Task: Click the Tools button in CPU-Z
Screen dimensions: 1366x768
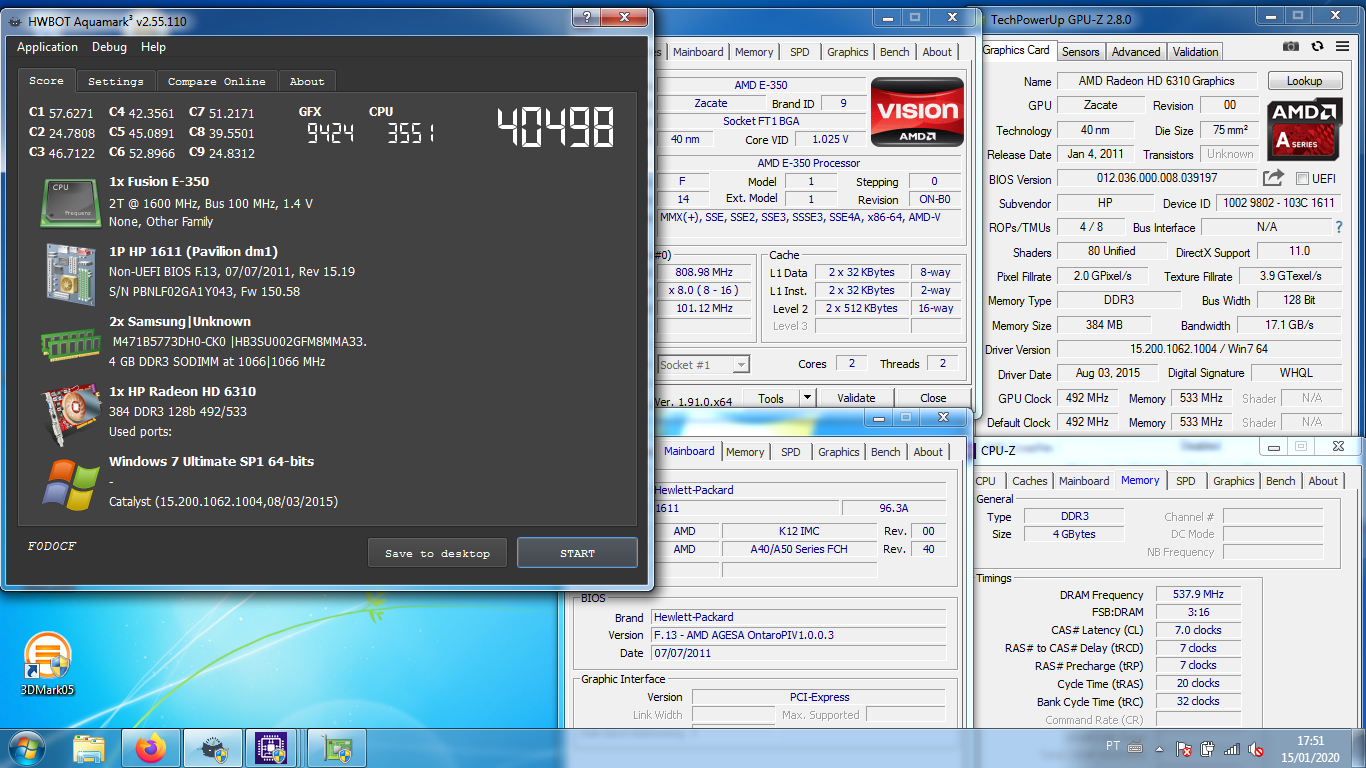Action: tap(771, 397)
